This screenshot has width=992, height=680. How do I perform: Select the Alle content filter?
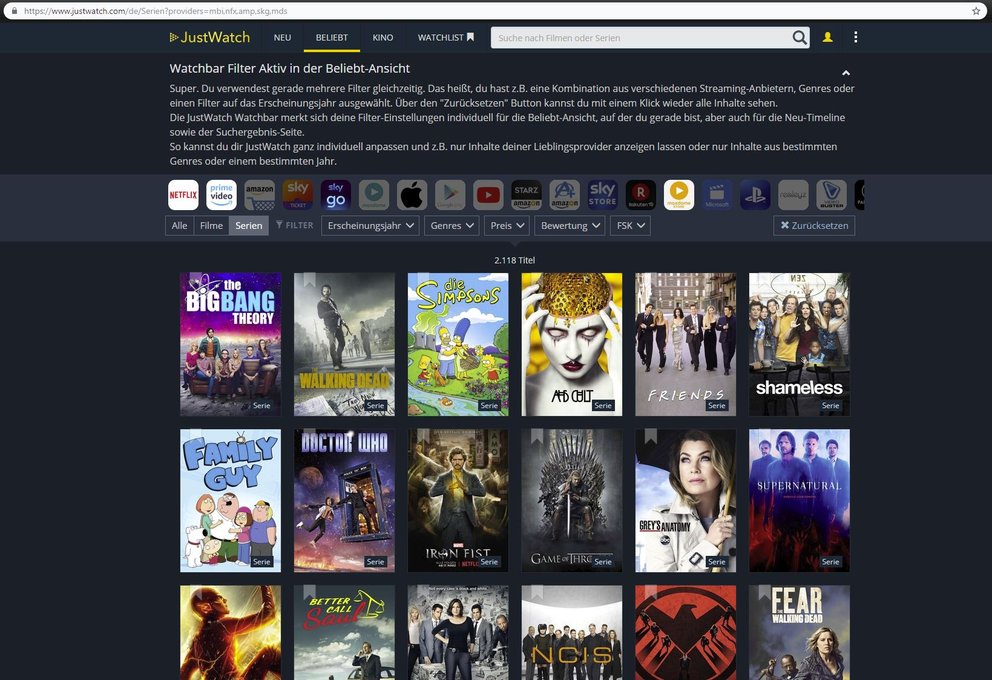point(178,225)
